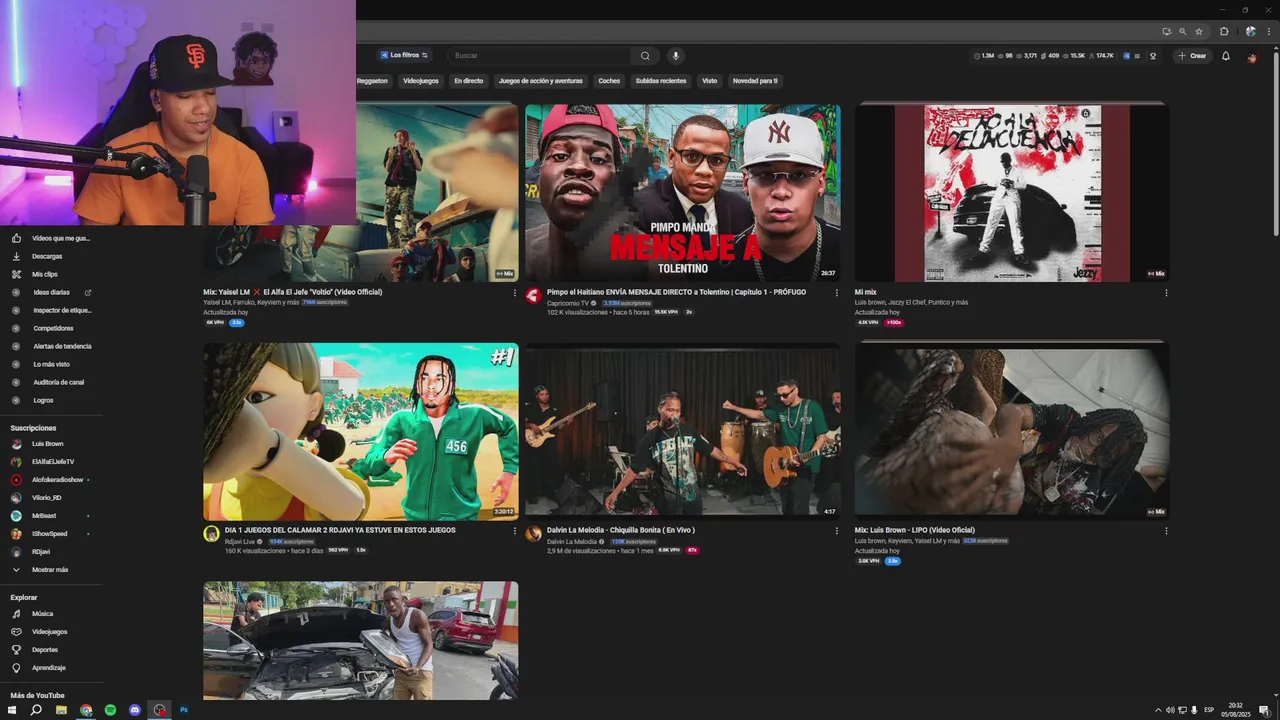This screenshot has height=720, width=1280.
Task: Bookmark this page with the star icon
Action: pos(1199,31)
